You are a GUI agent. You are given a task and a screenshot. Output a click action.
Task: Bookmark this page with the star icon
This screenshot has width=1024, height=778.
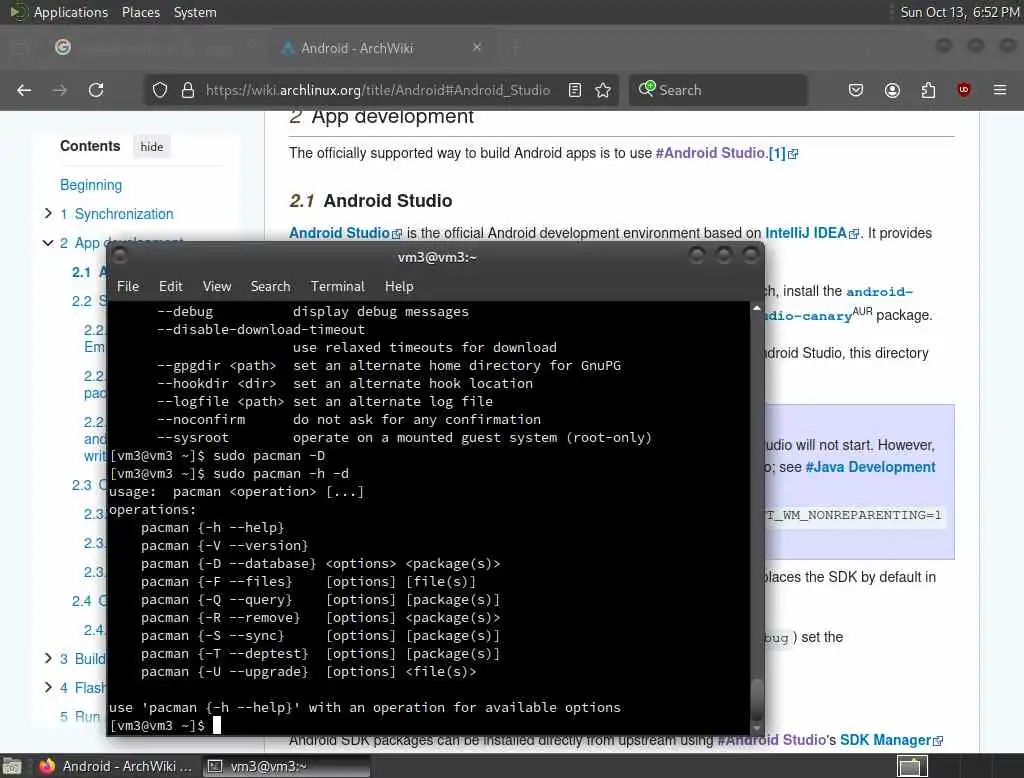click(x=603, y=90)
